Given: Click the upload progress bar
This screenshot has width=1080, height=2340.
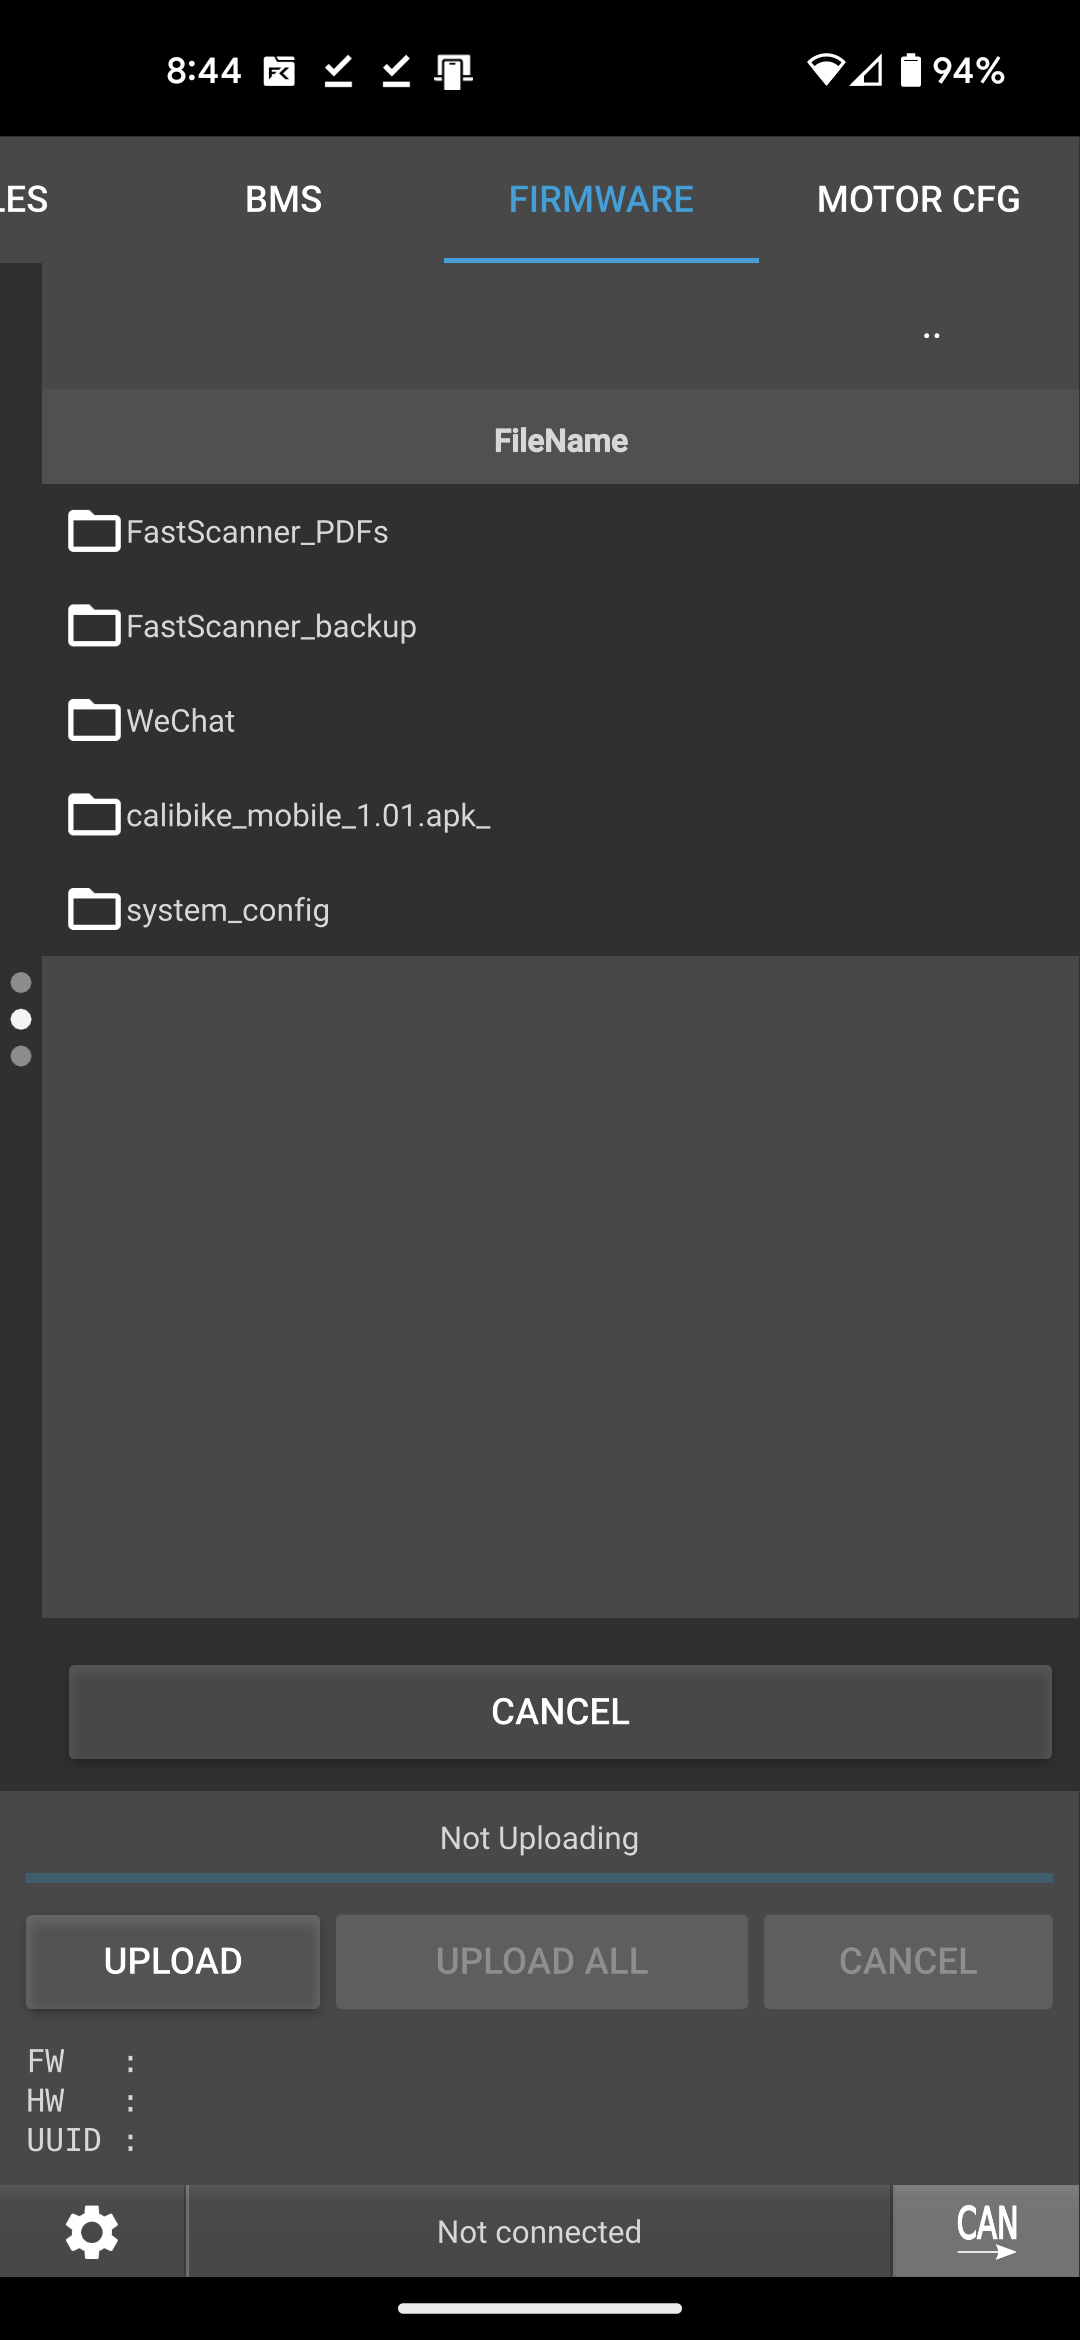Looking at the screenshot, I should pos(539,1879).
